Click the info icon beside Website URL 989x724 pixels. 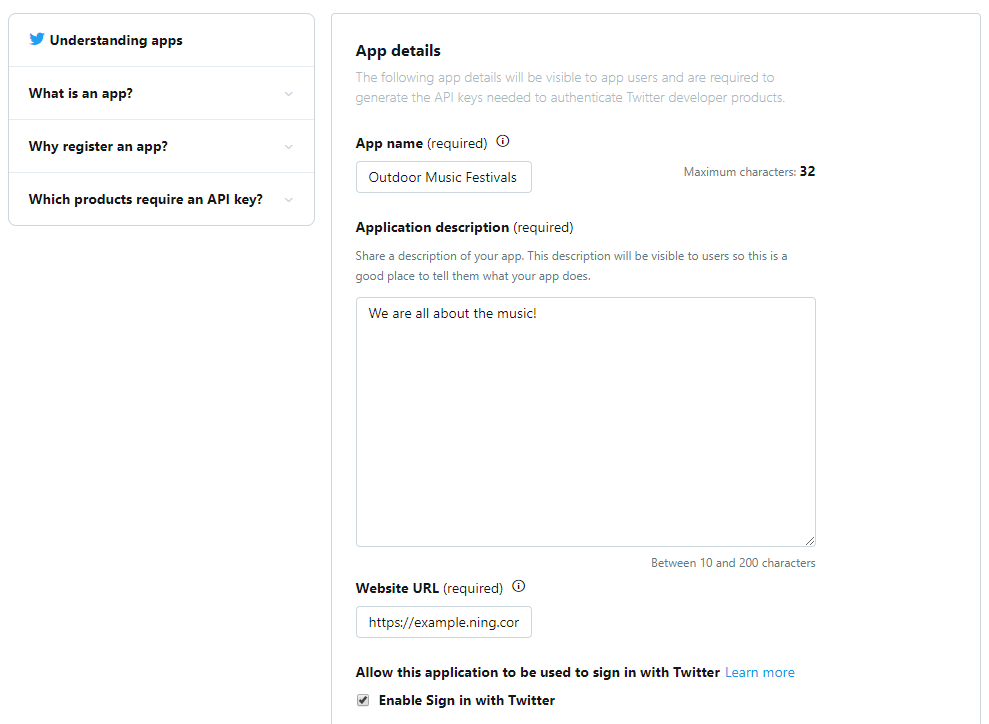coord(518,586)
